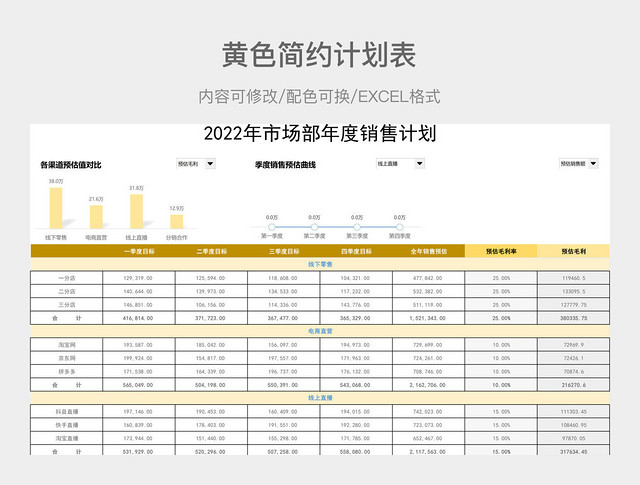Screen dimensions: 640x485
Task: Click cell value 193,587.00 in 淘宝网 row
Action: (x=138, y=345)
